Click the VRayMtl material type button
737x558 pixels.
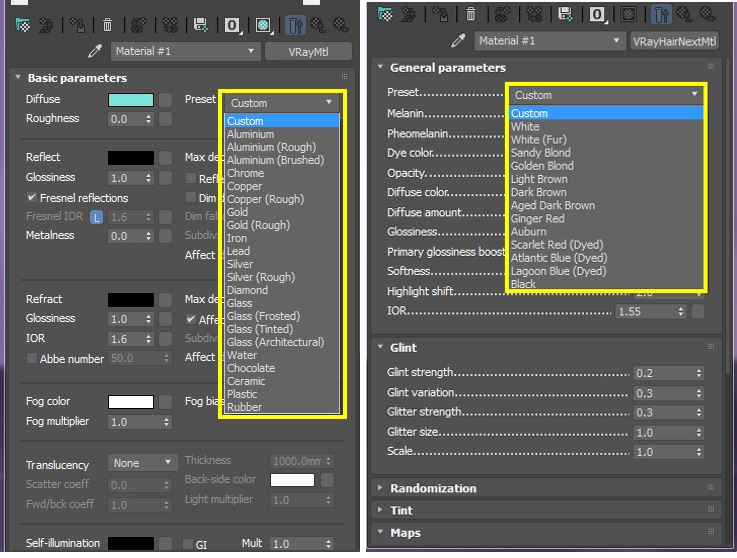pos(308,52)
